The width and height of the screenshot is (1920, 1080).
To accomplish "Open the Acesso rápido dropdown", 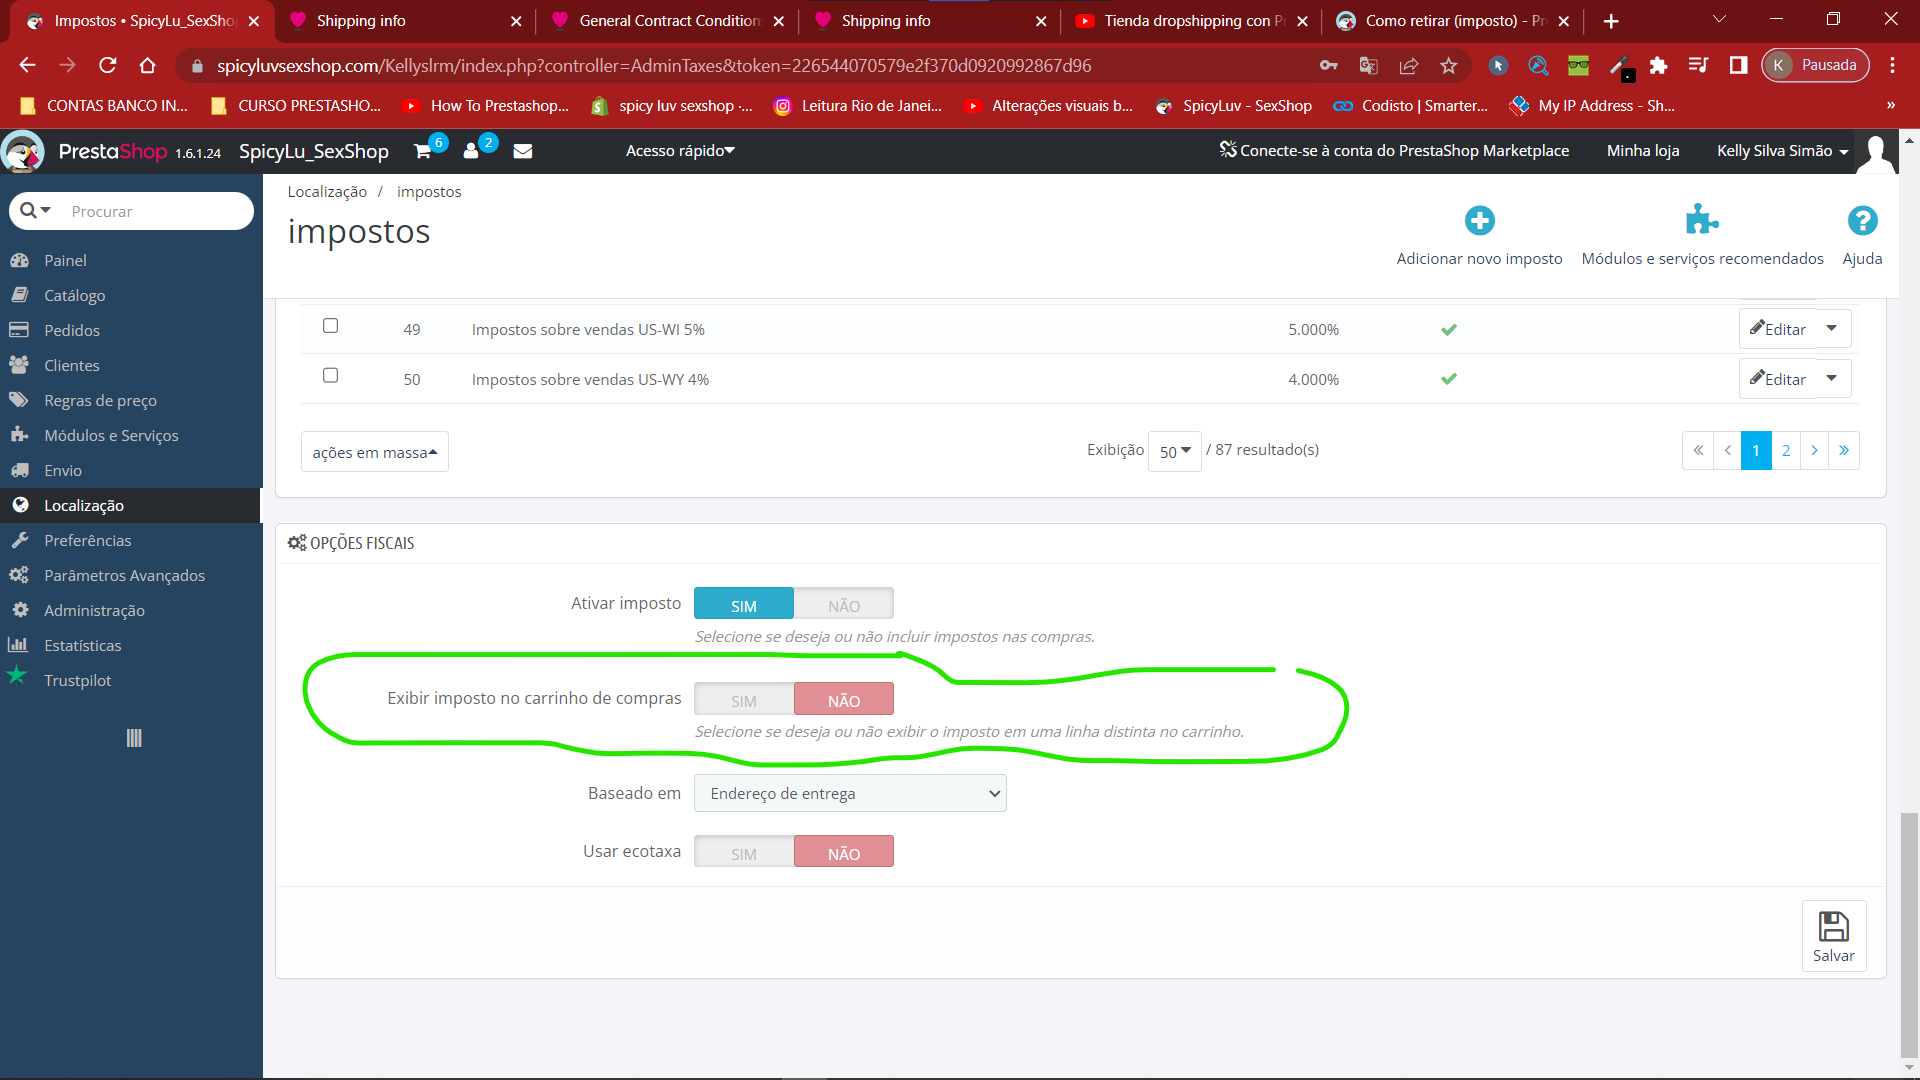I will click(680, 151).
